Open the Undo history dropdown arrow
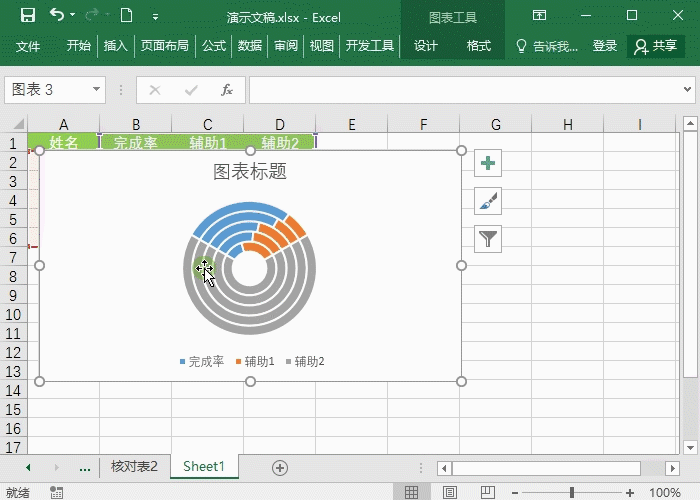The width and height of the screenshot is (700, 500). pyautogui.click(x=72, y=15)
